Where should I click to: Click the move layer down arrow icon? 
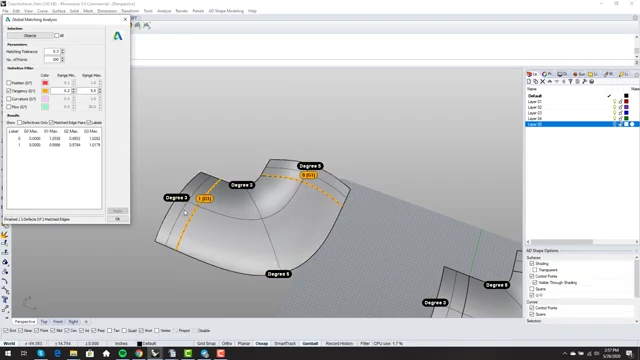point(556,82)
